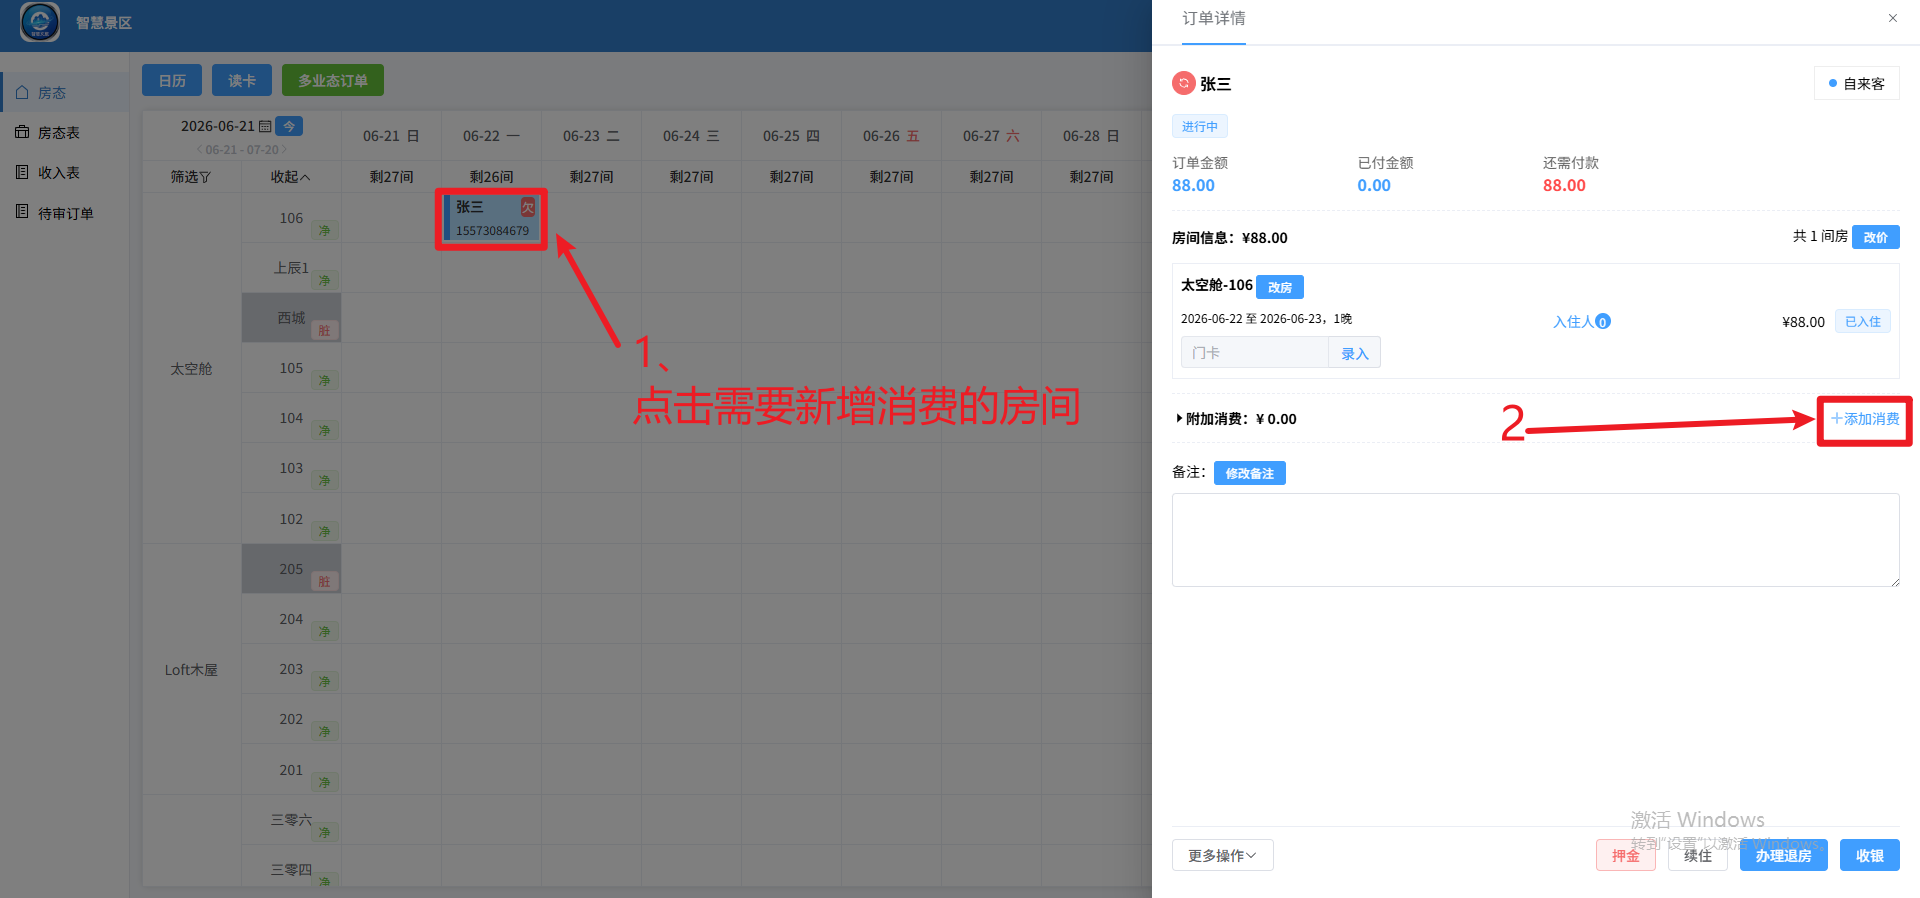This screenshot has height=898, width=1920.
Task: Click the 收银 cashier button
Action: coord(1870,856)
